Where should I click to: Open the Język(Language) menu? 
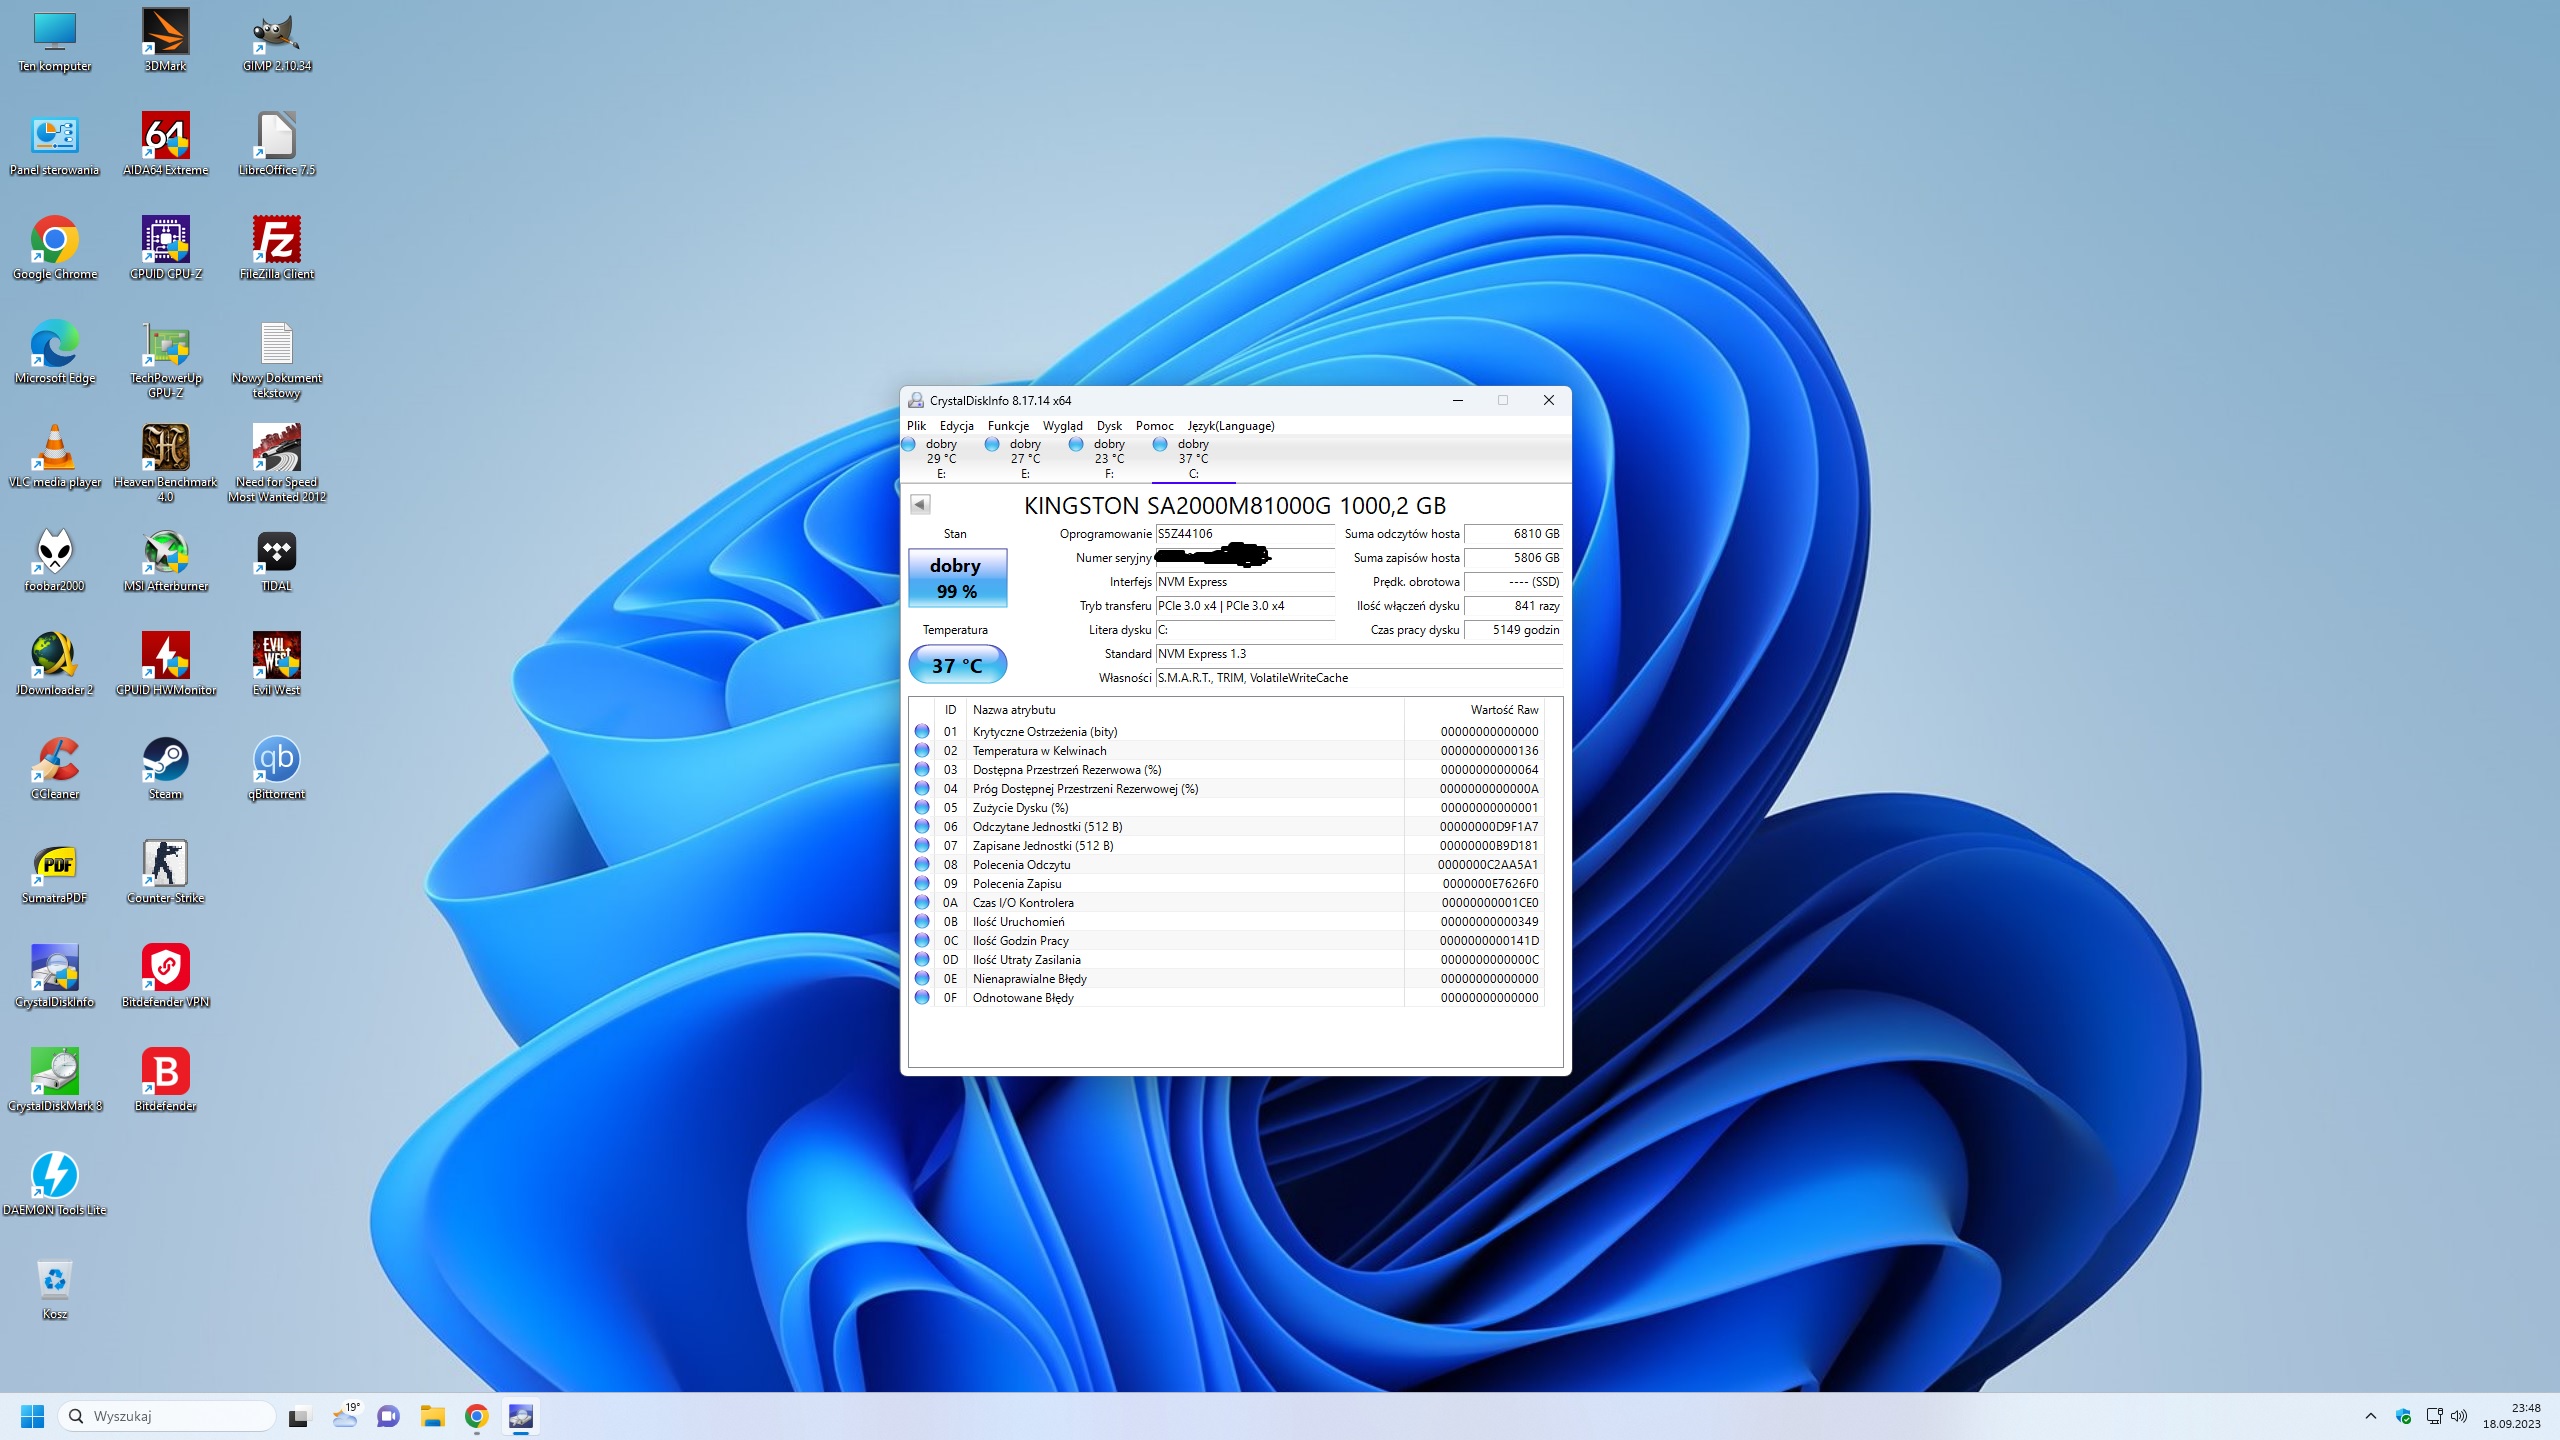1230,426
